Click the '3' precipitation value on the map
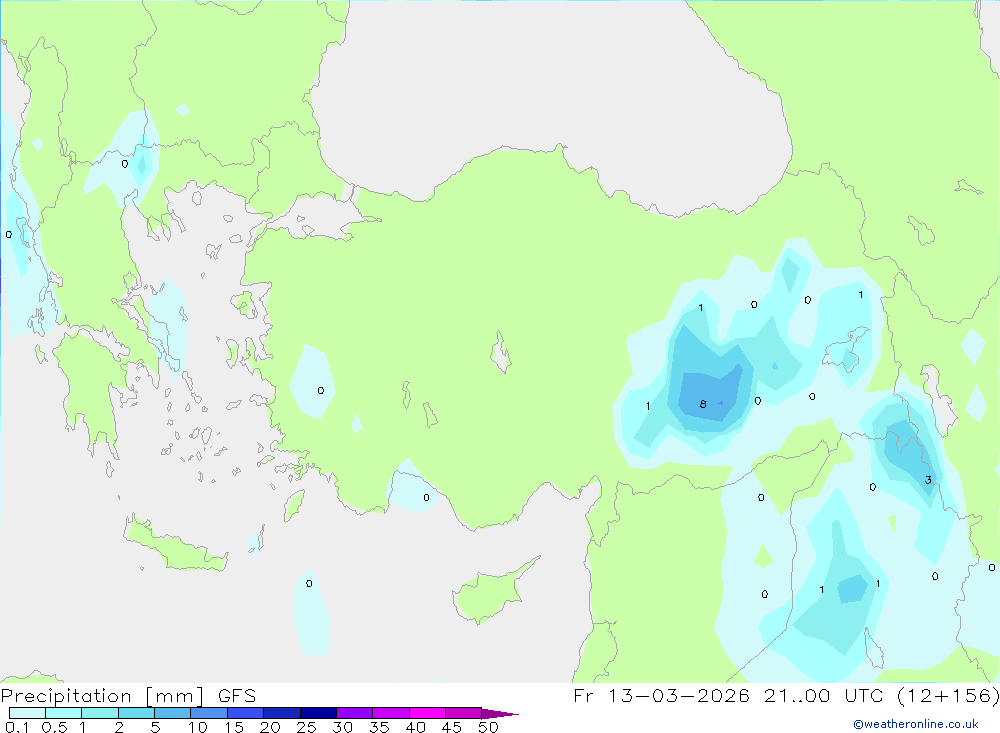The image size is (1000, 733). point(928,480)
